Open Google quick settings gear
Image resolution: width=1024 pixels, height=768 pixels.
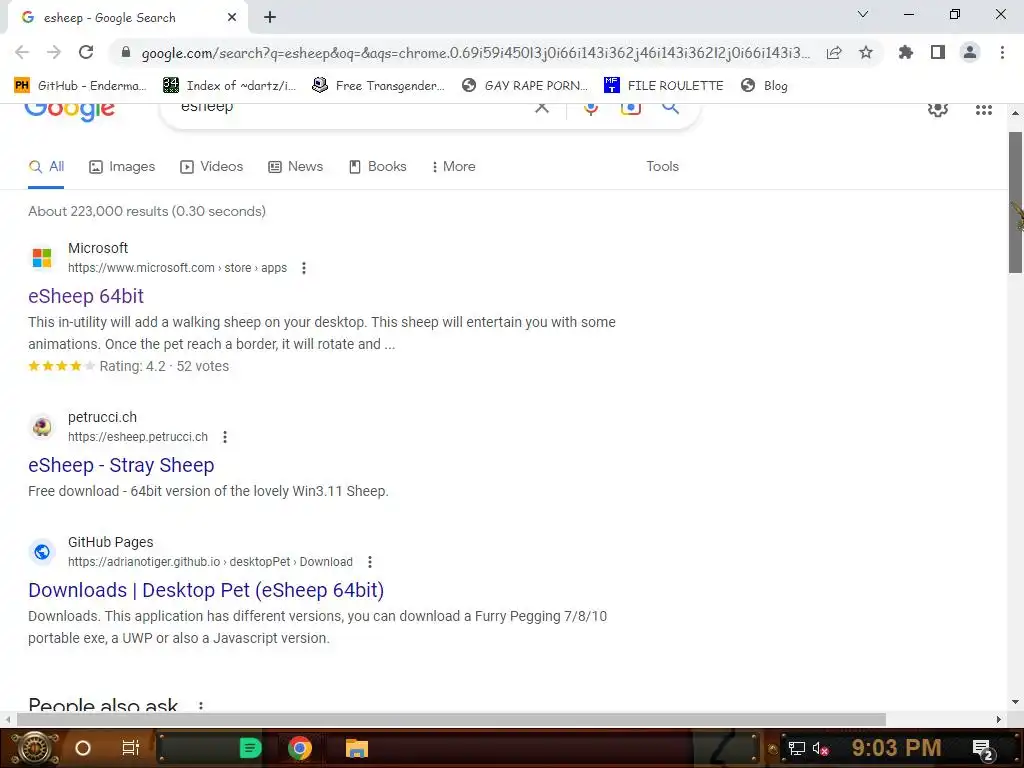pyautogui.click(x=938, y=110)
